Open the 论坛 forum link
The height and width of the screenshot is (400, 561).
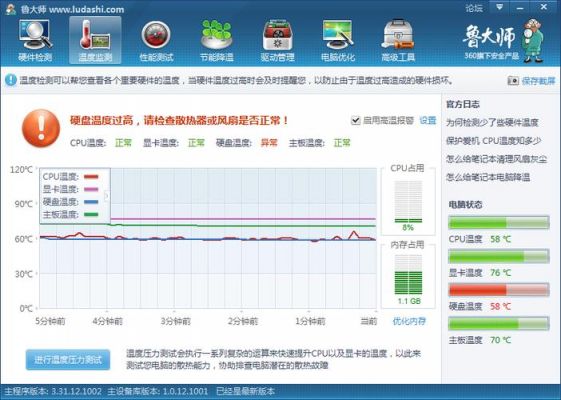474,8
